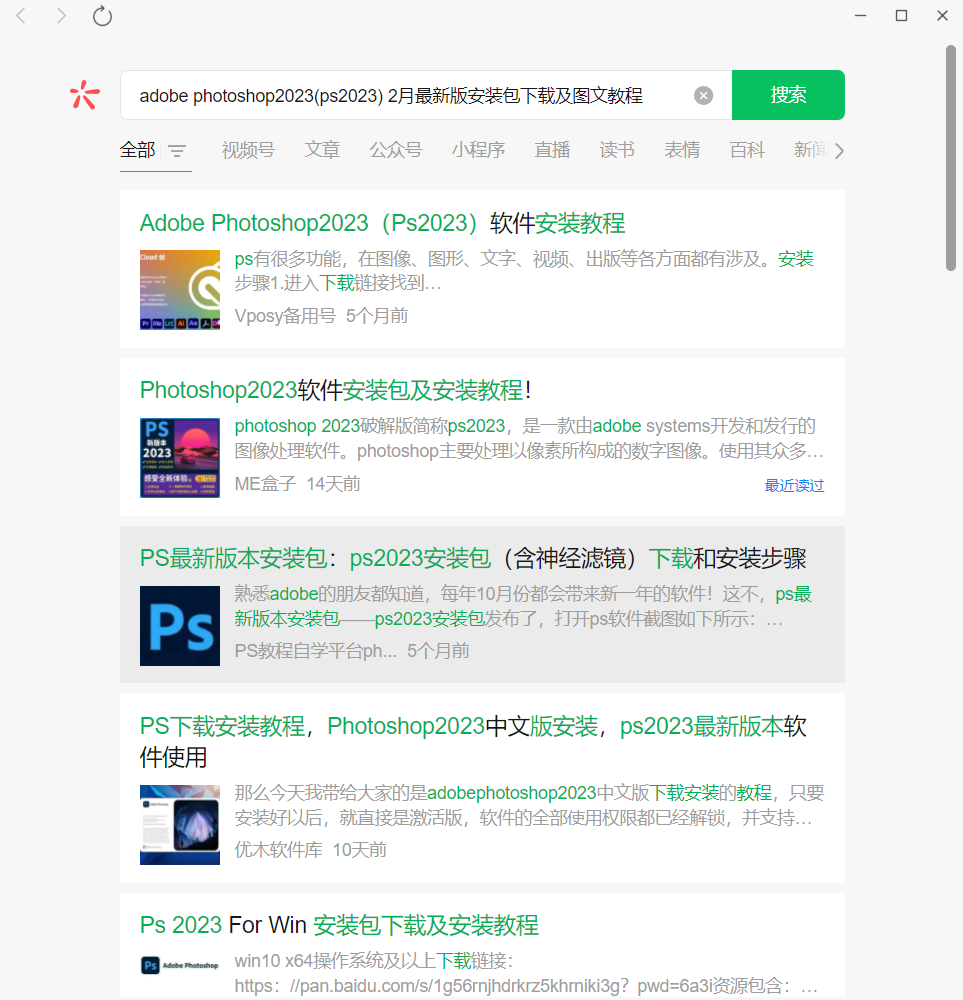This screenshot has height=1000, width=963.
Task: Click the vertical scrollbar thumb
Action: pos(950,158)
